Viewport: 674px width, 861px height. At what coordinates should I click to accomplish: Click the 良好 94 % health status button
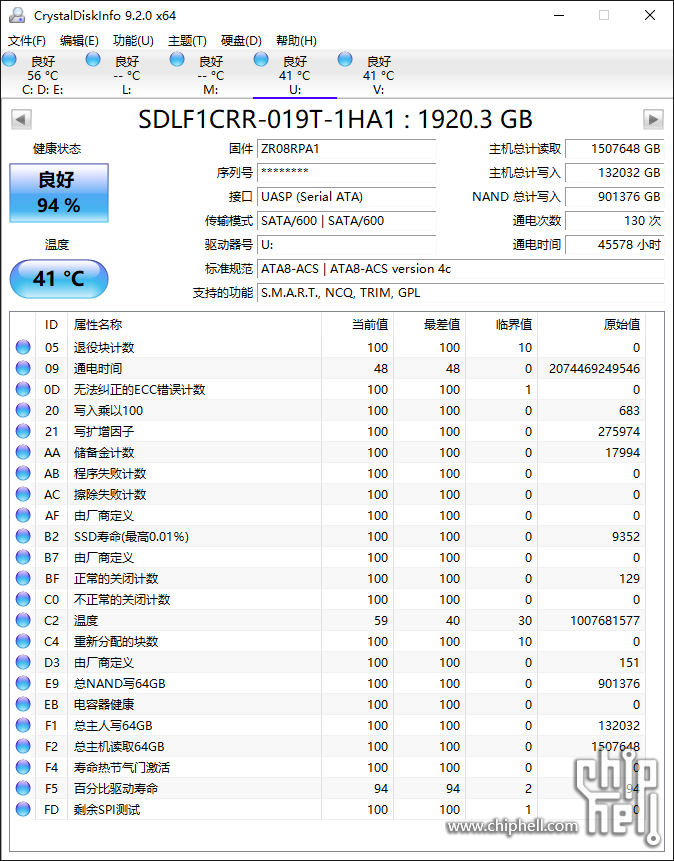pos(59,193)
